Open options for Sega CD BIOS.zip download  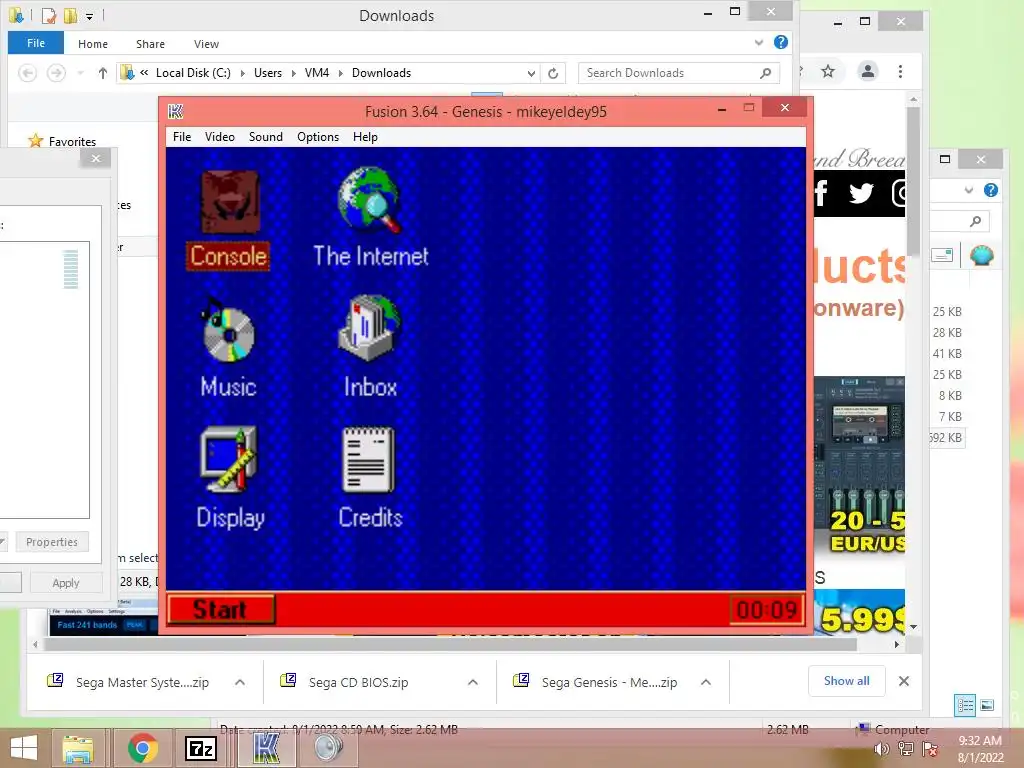473,682
